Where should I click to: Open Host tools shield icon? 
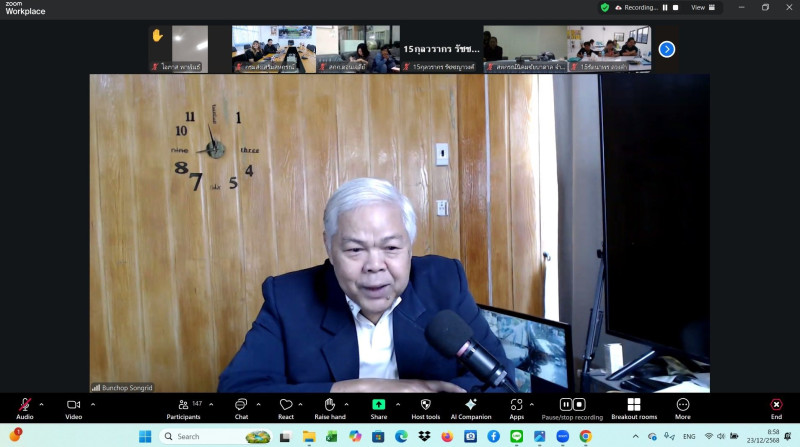425,406
